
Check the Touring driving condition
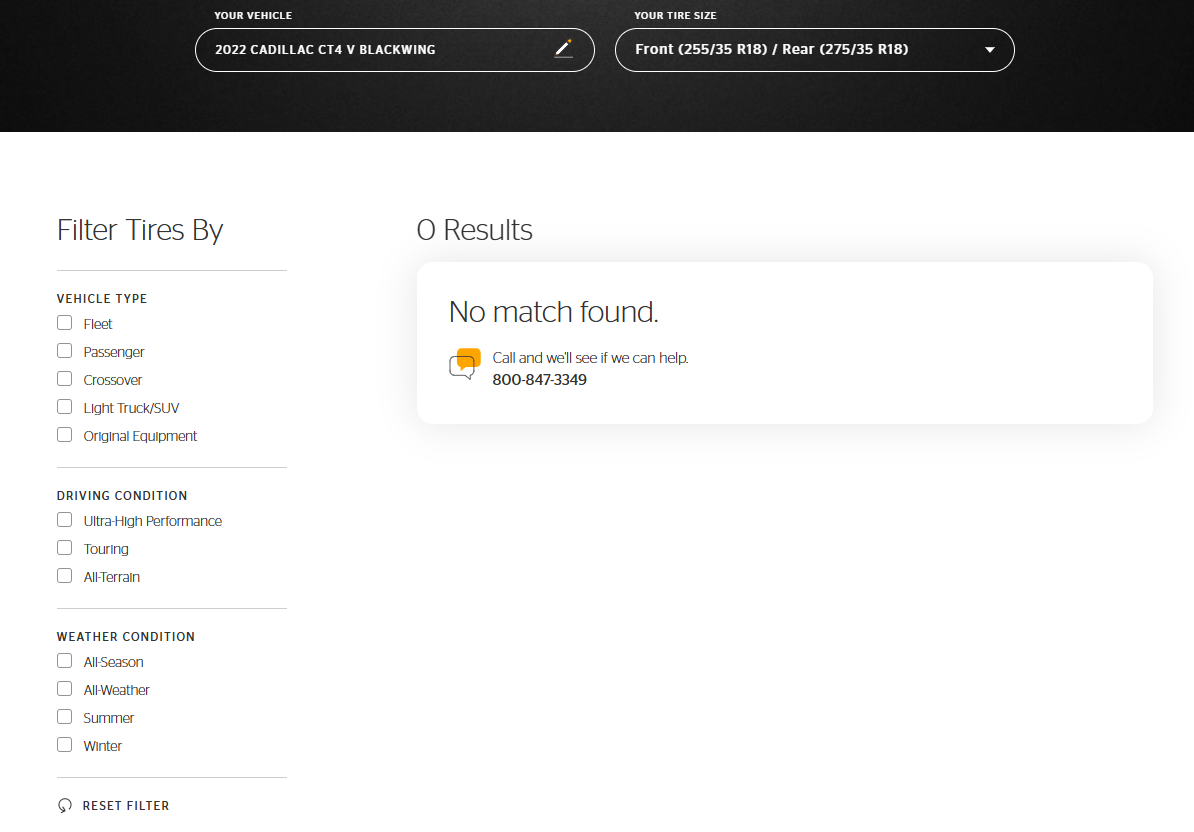click(65, 548)
